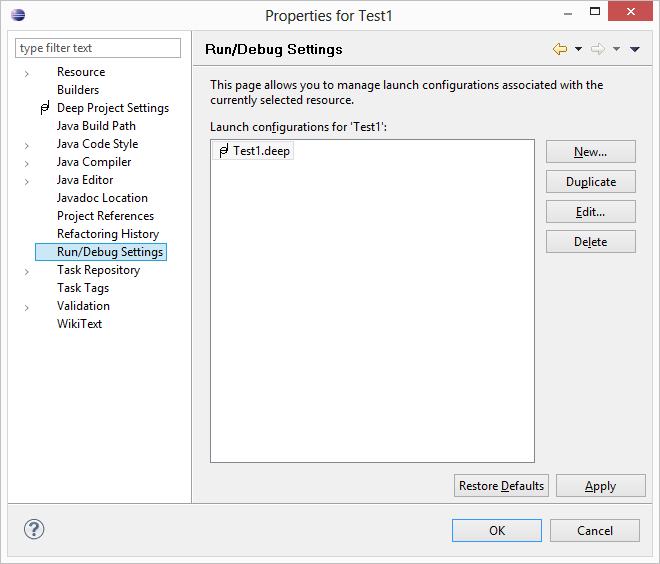Click the back navigation arrow icon
660x564 pixels.
pos(560,49)
